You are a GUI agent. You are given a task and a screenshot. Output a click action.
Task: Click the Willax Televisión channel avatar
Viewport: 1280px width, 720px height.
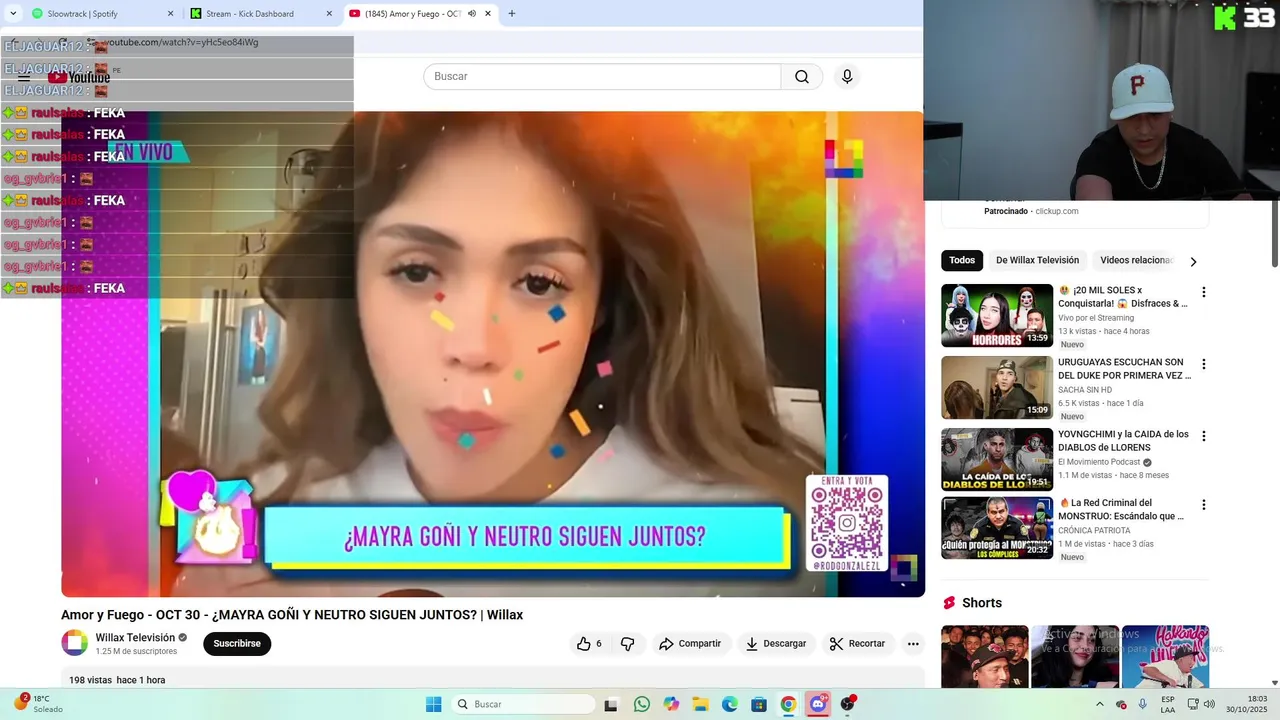[x=75, y=643]
